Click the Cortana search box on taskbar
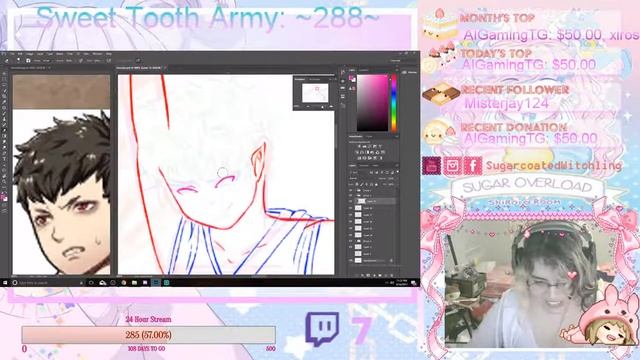640x360 pixels. [x=48, y=282]
